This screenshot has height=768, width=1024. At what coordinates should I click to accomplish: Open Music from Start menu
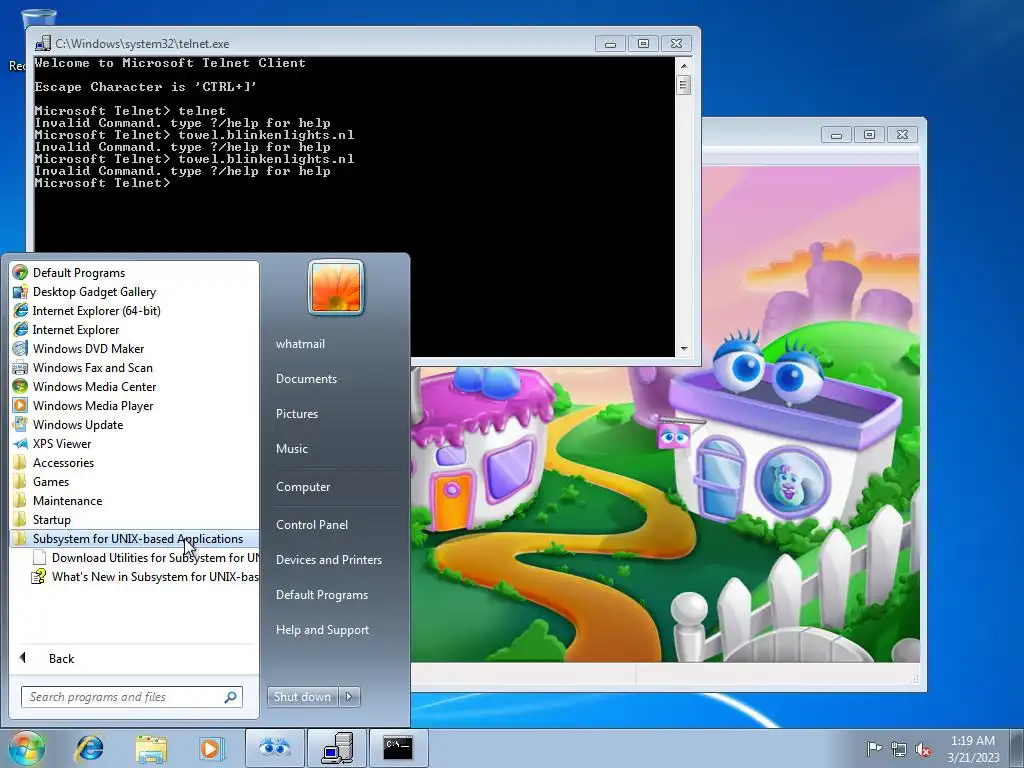[292, 449]
